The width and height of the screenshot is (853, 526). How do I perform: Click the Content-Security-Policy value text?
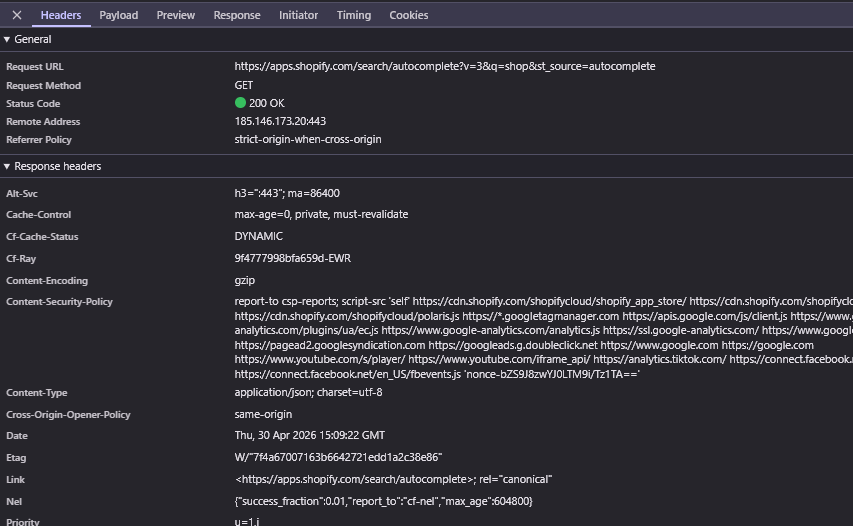(543, 338)
